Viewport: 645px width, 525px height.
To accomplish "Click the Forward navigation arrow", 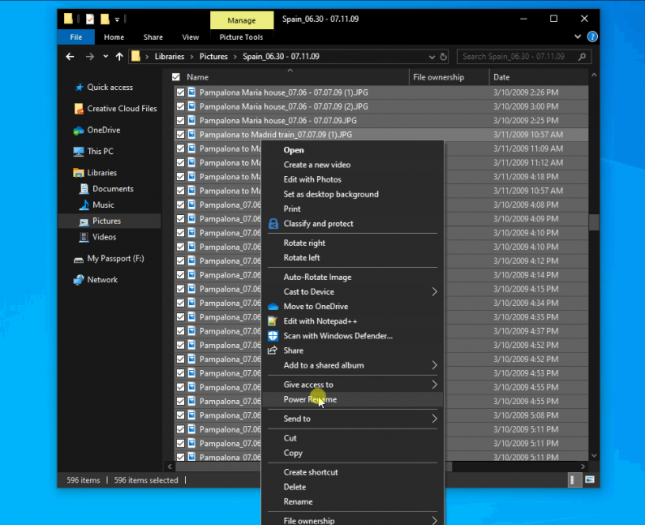I will pyautogui.click(x=90, y=56).
